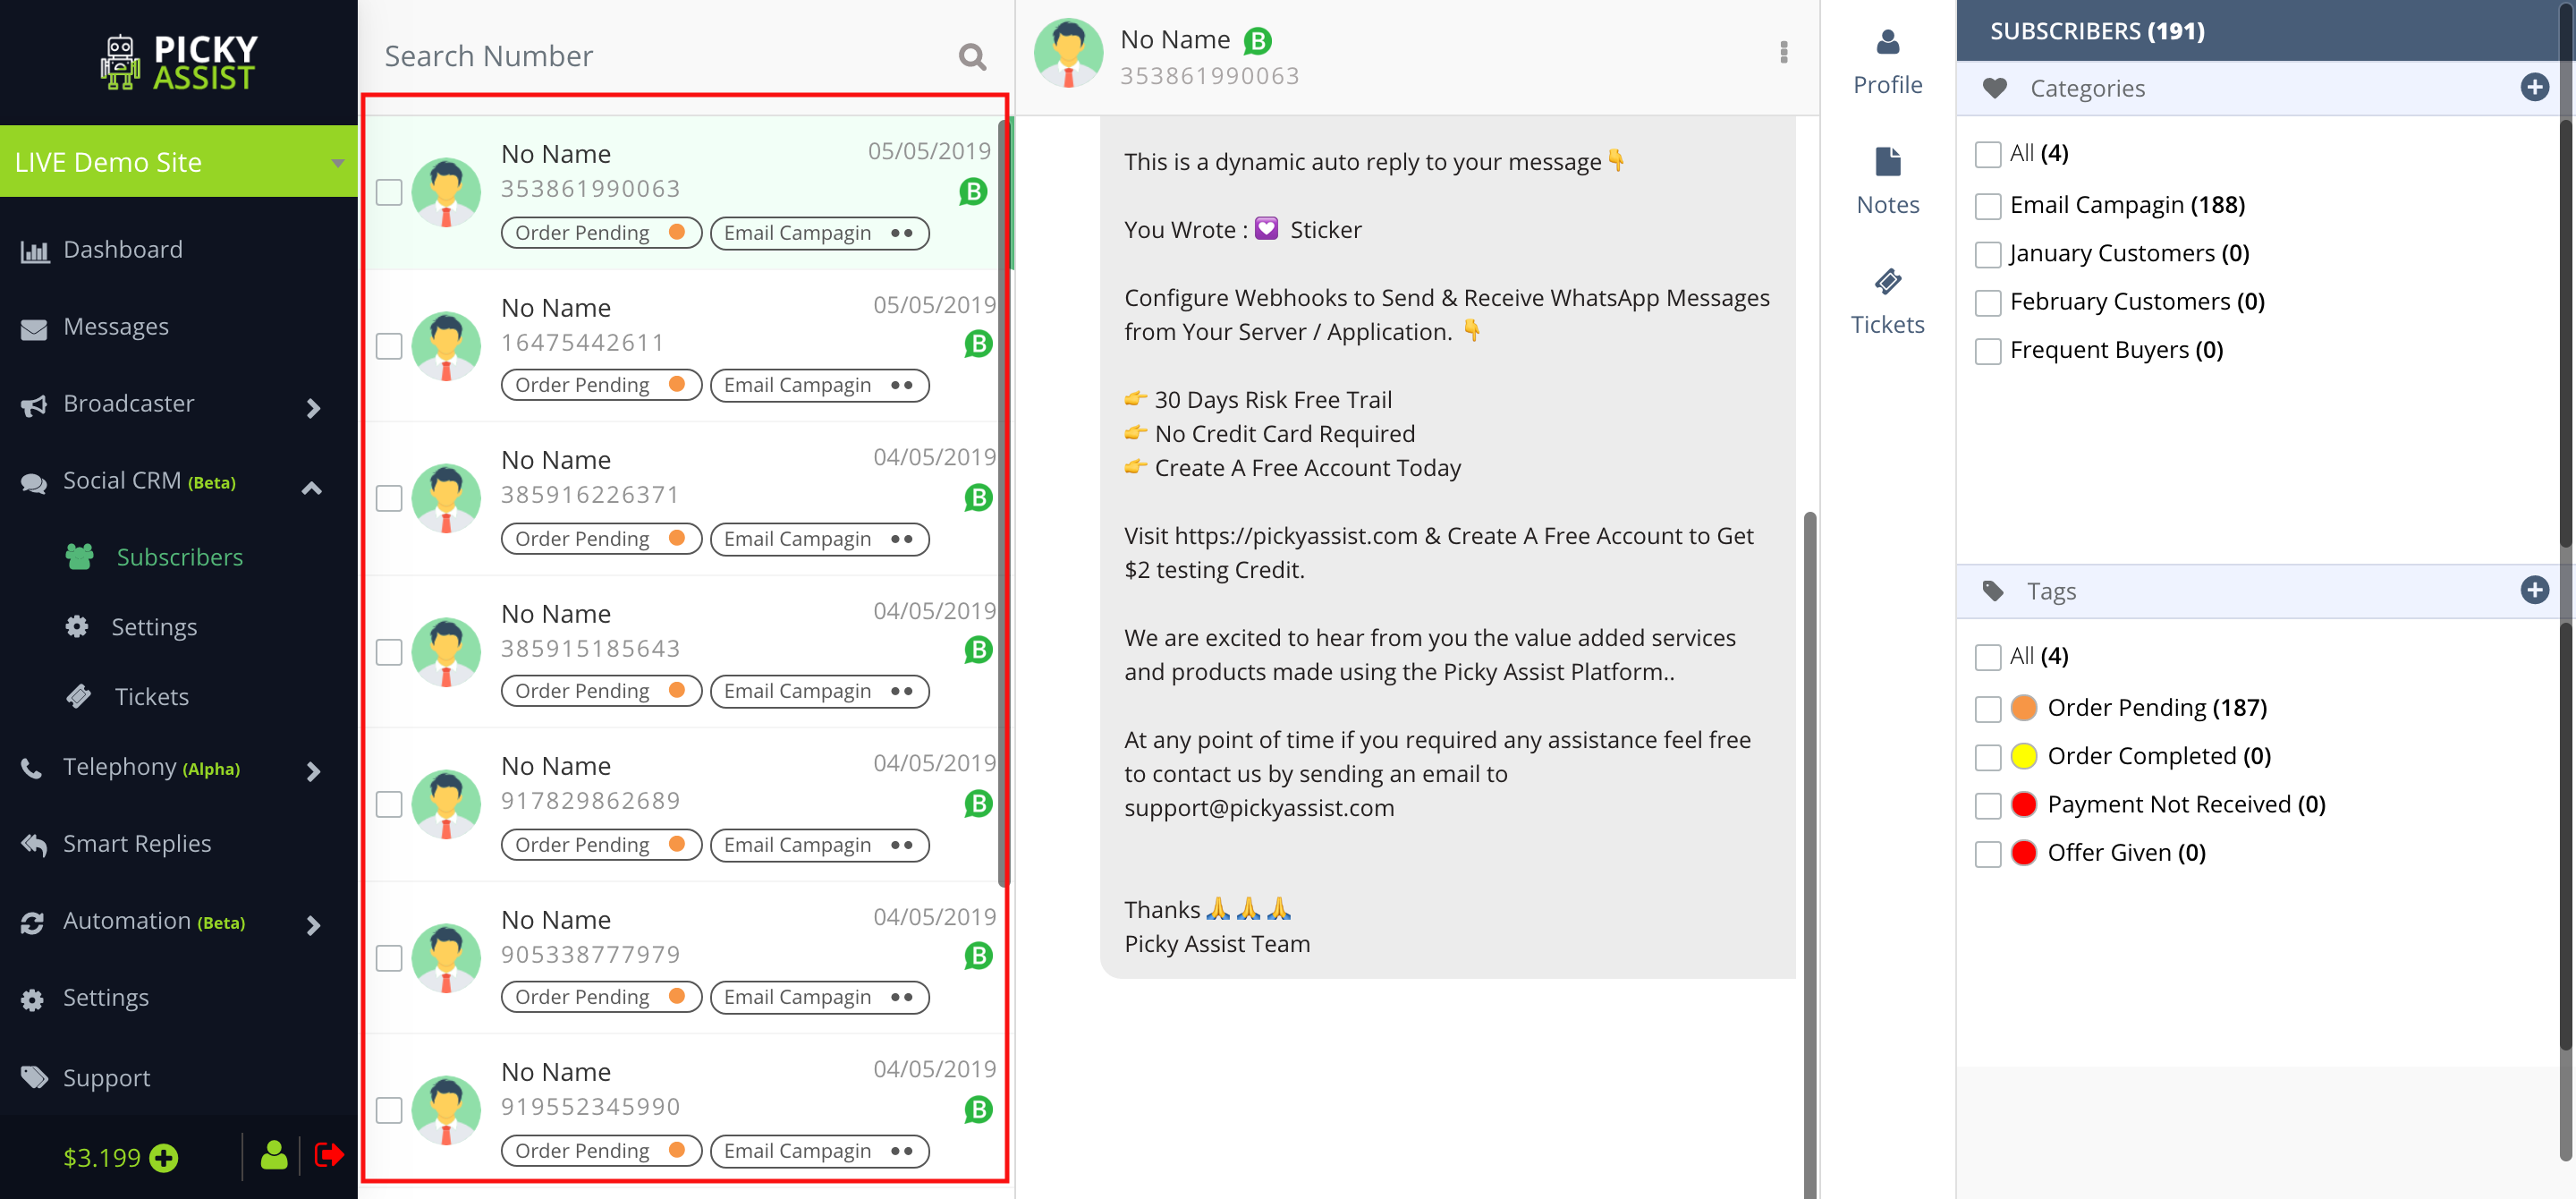Tick the Frequent Buyers category checkbox
This screenshot has height=1199, width=2576.
pyautogui.click(x=1987, y=351)
